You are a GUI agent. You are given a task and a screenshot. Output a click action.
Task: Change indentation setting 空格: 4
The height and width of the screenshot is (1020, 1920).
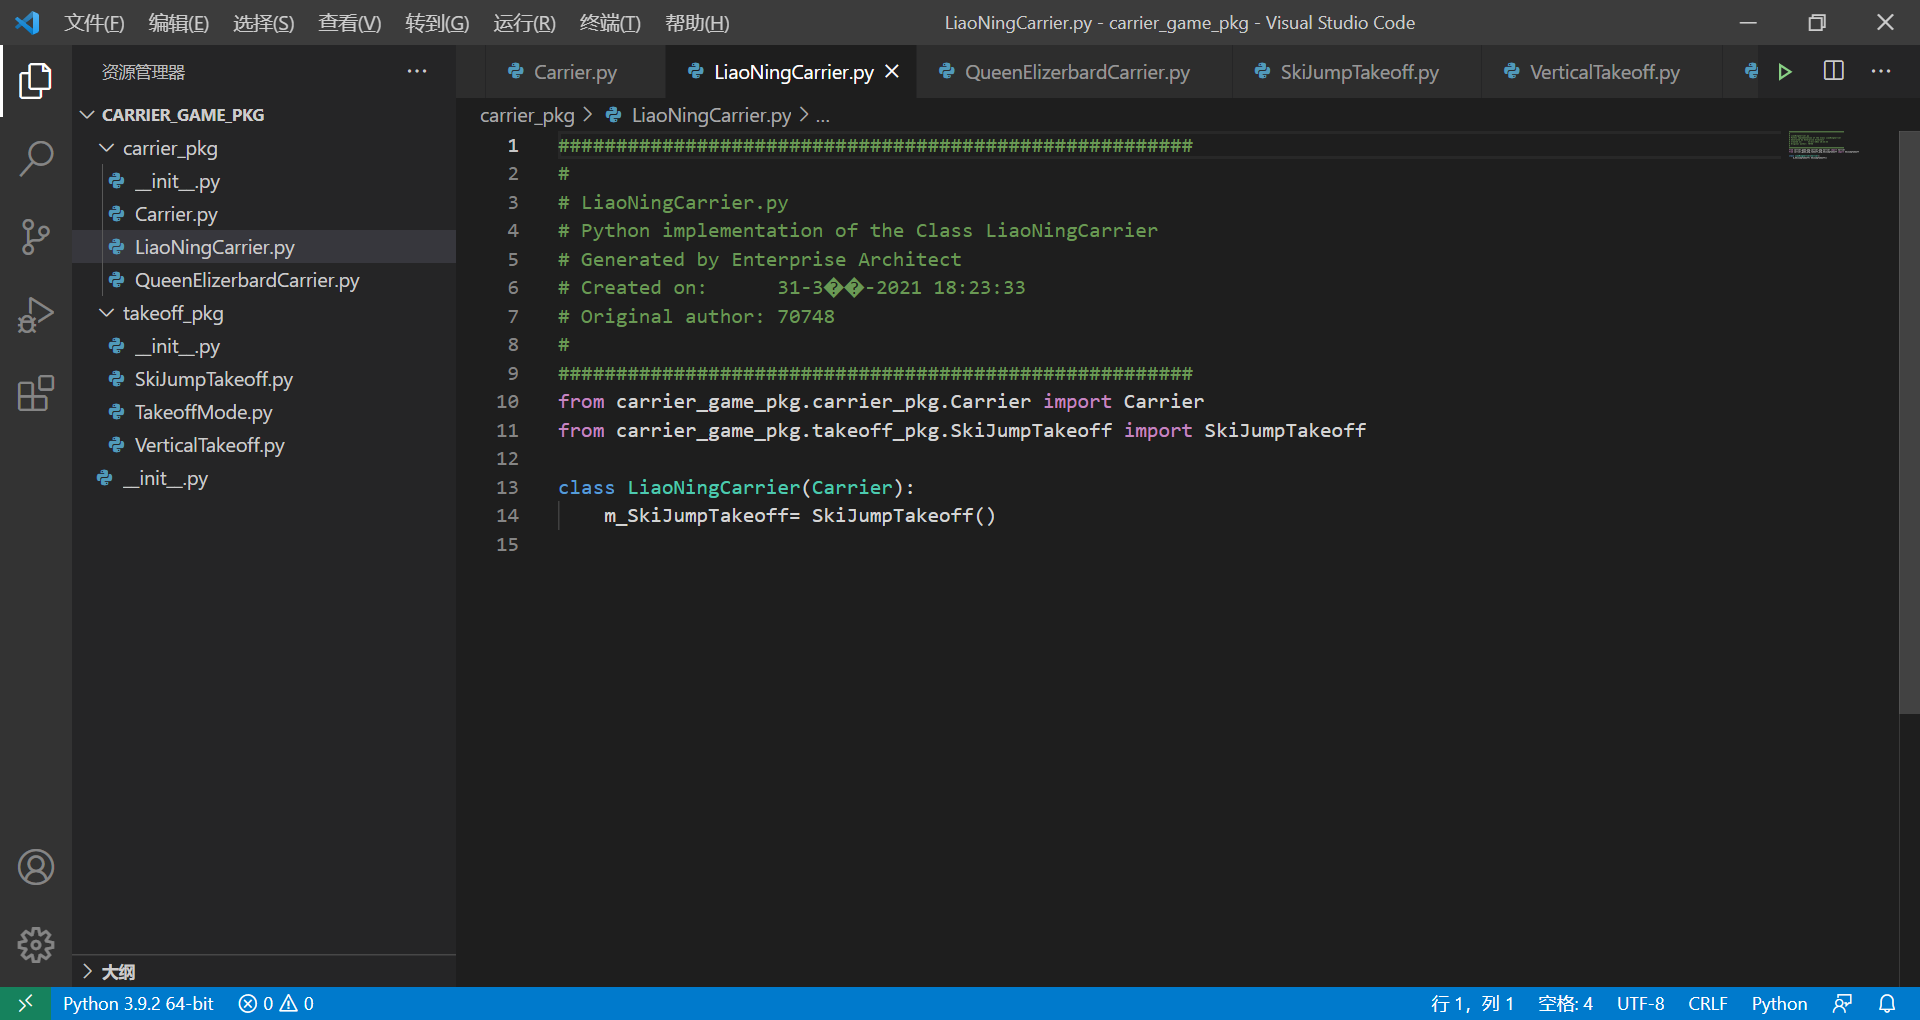[1565, 1003]
